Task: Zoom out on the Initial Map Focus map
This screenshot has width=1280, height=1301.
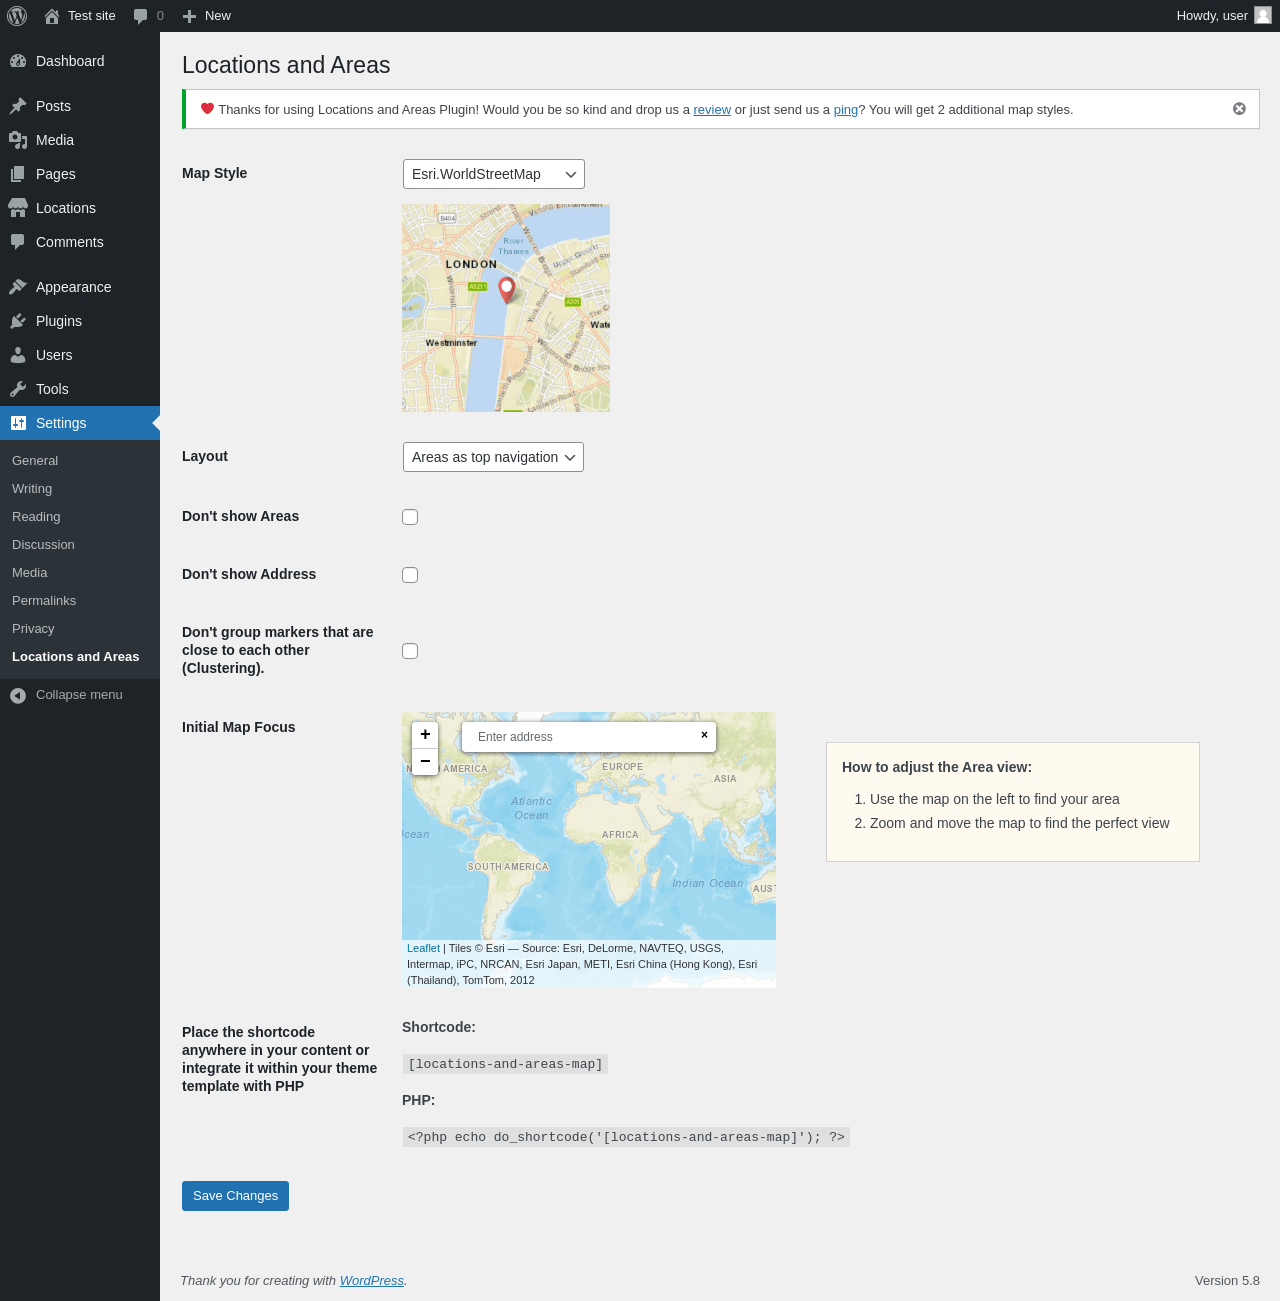Action: point(425,761)
